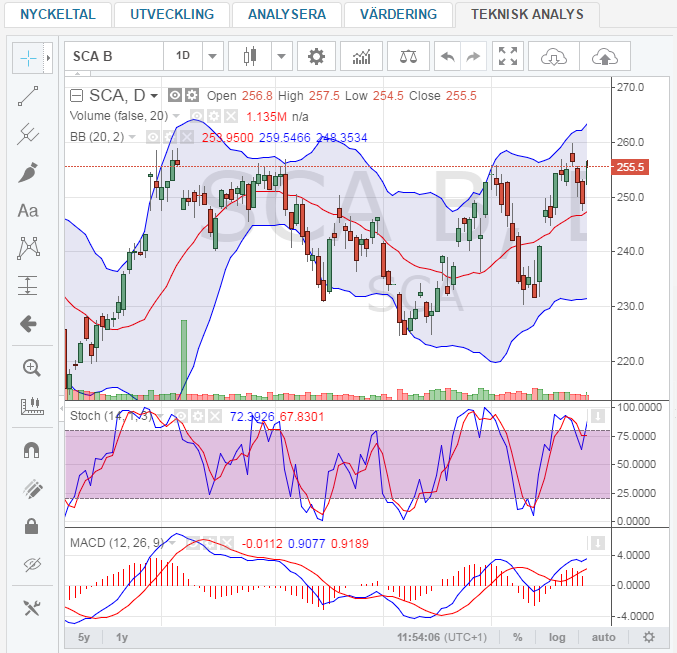Select the price range prediction tool
This screenshot has width=677, height=653.
(28, 285)
